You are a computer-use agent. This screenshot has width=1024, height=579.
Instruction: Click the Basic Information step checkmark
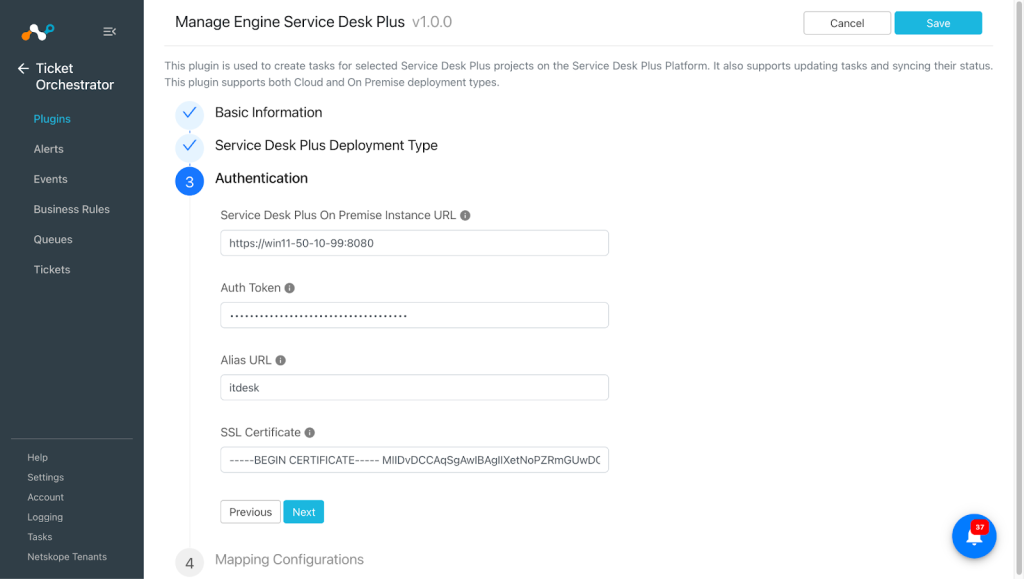pos(189,114)
